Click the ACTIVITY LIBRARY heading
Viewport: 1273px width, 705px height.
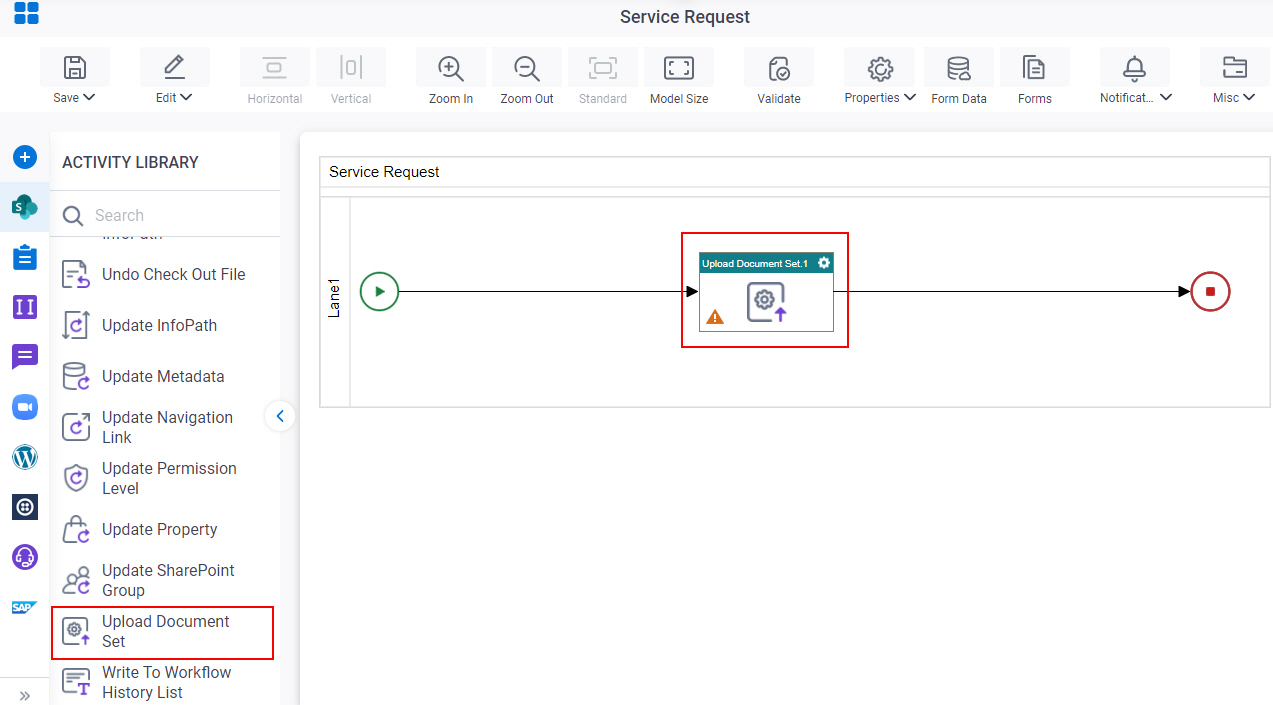(x=130, y=162)
